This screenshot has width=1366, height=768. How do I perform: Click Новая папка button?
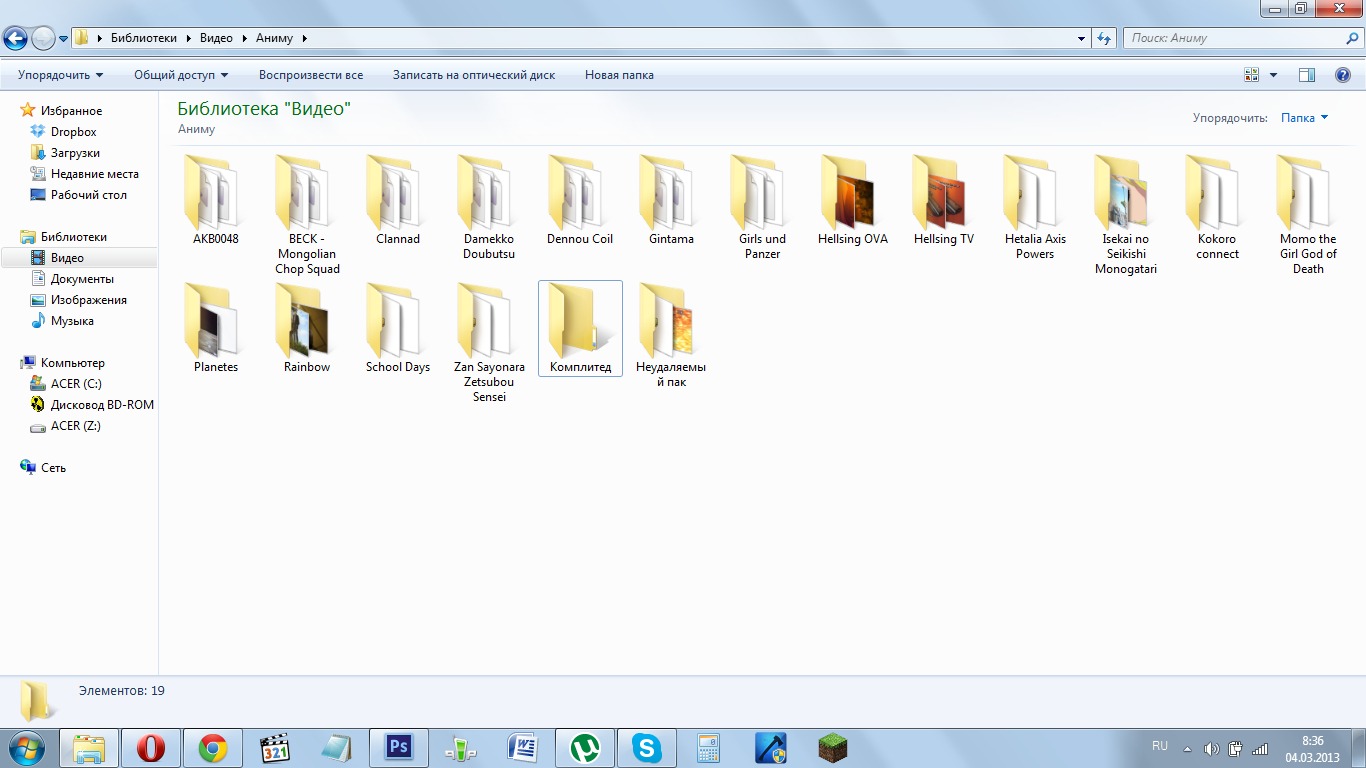pyautogui.click(x=619, y=75)
